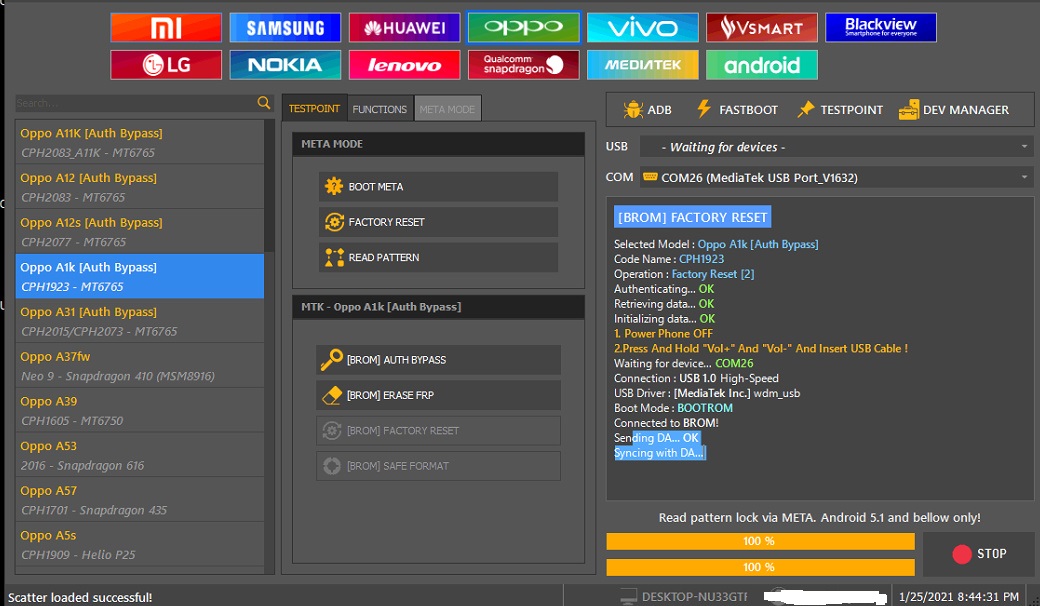The height and width of the screenshot is (606, 1040).
Task: Open DEV MANAGER
Action: pyautogui.click(x=954, y=109)
